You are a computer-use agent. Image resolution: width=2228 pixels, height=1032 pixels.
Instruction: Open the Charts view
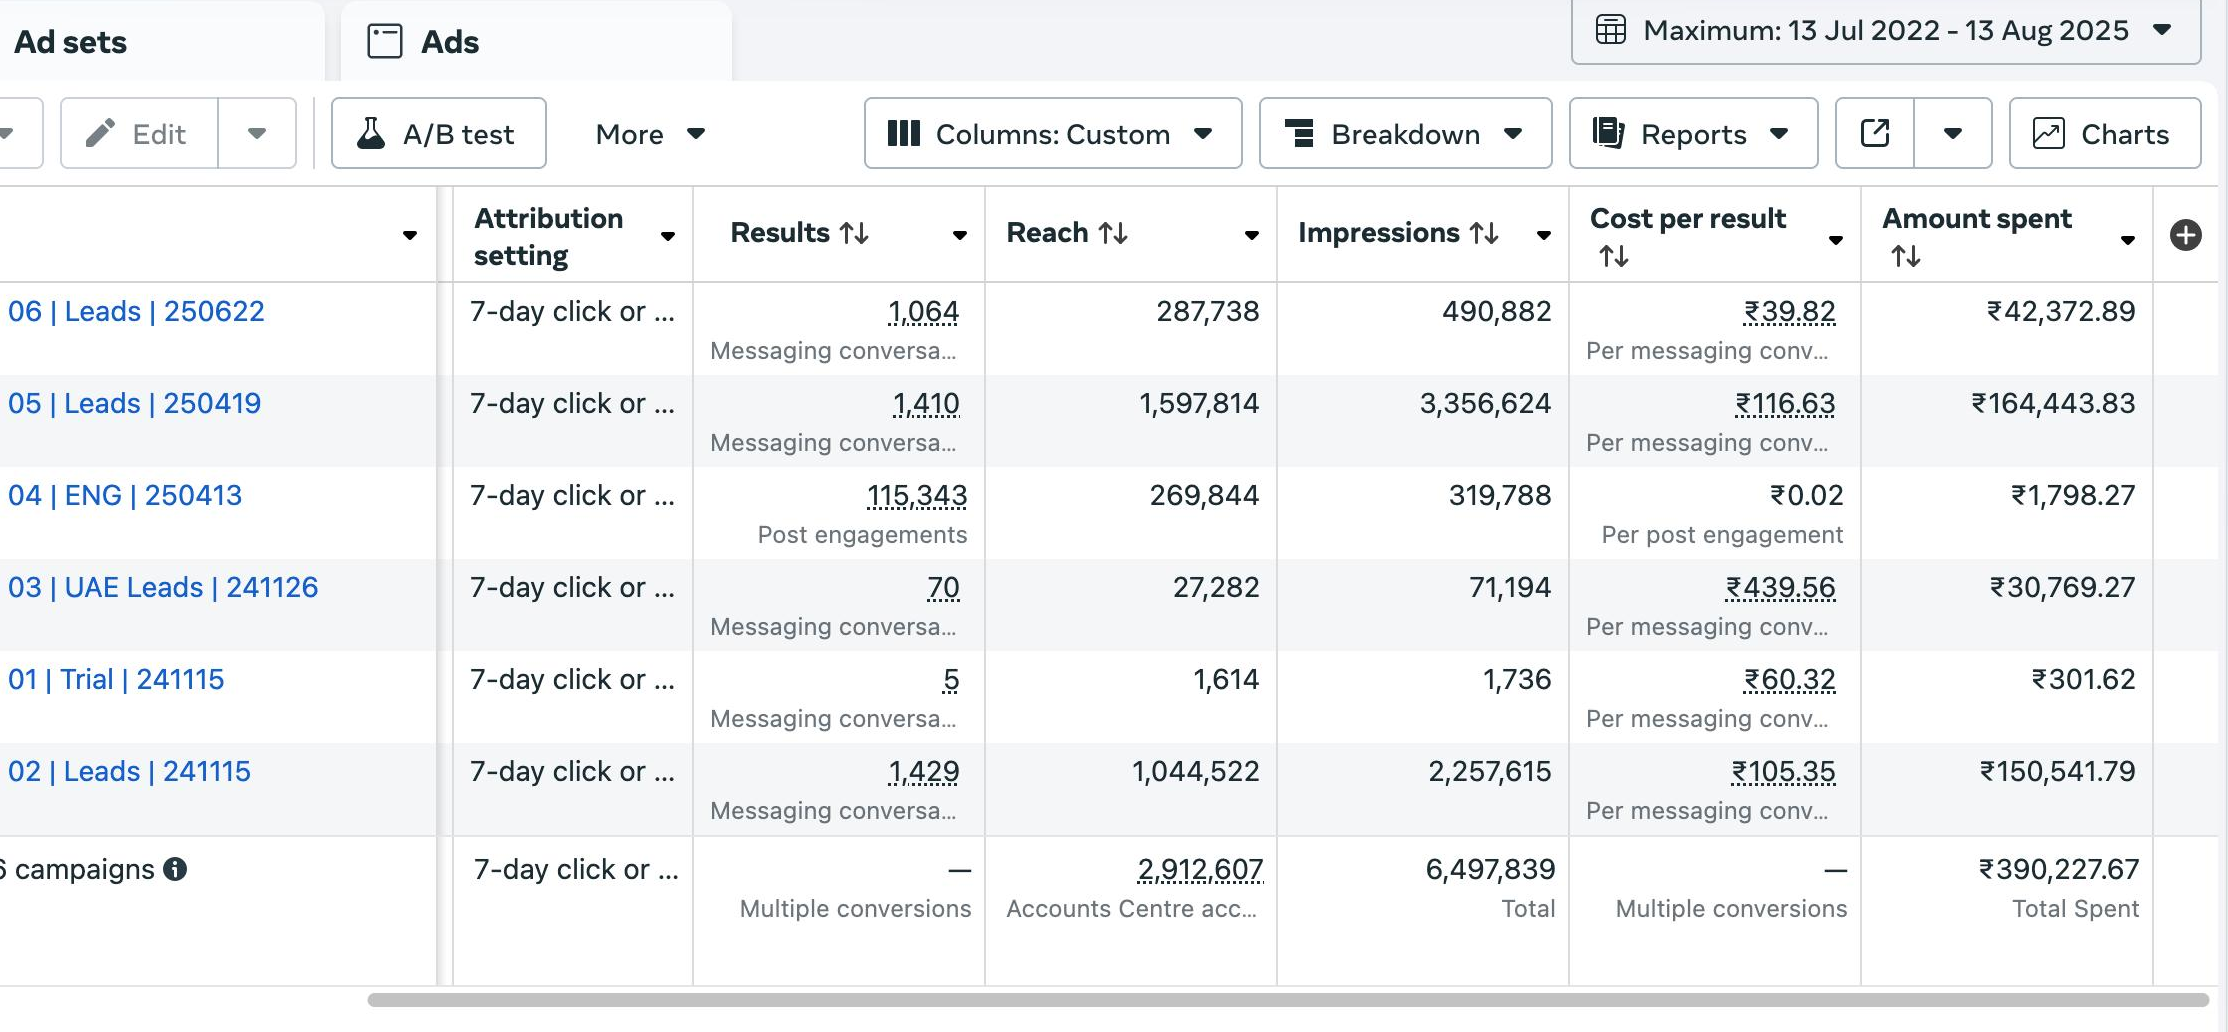(x=2104, y=133)
